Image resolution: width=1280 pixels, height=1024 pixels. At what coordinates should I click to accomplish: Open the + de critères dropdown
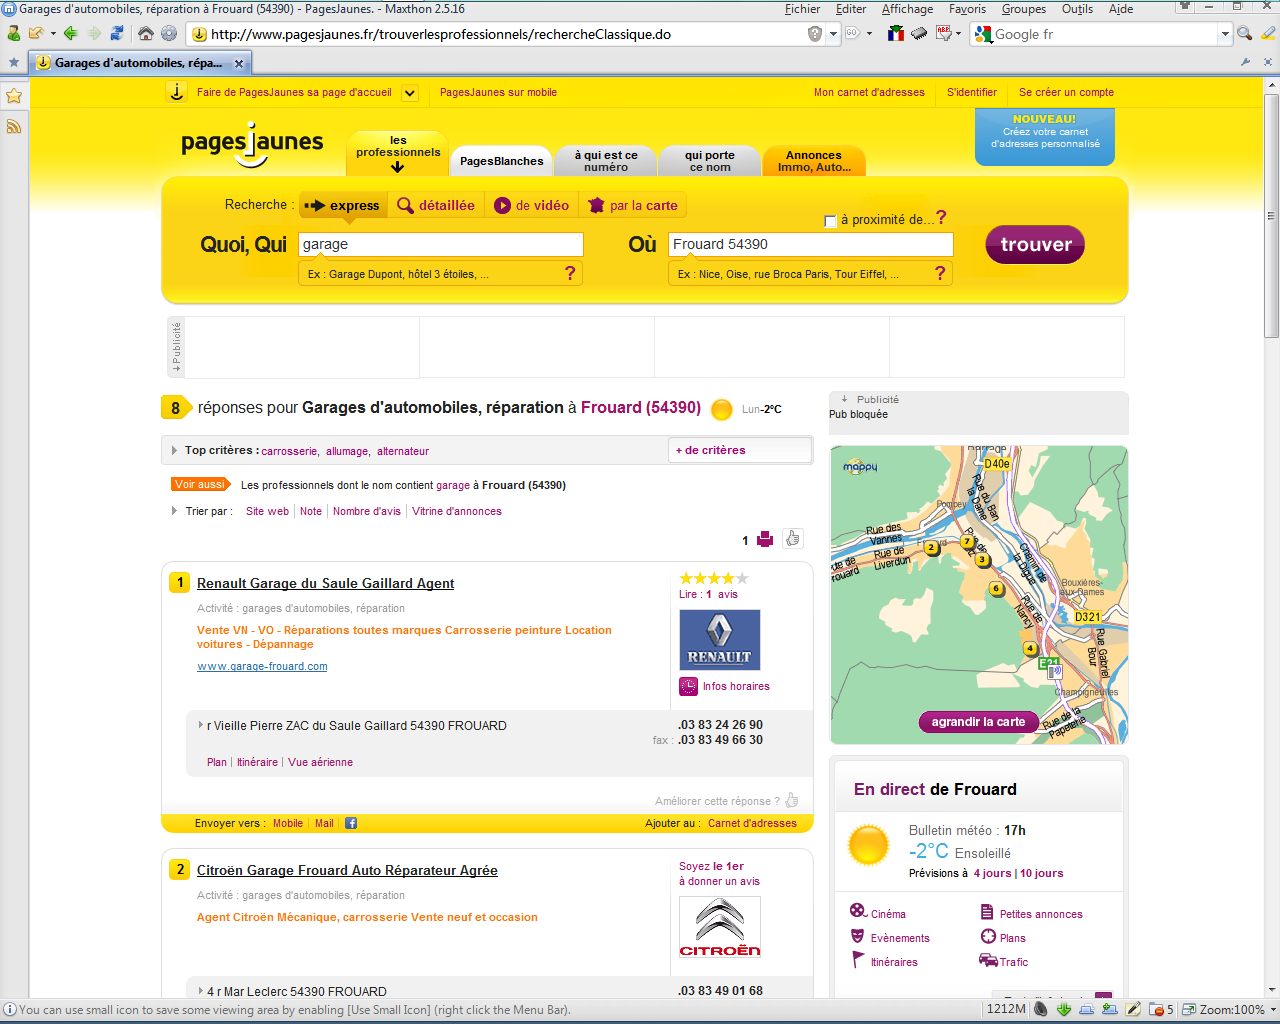[x=740, y=450]
